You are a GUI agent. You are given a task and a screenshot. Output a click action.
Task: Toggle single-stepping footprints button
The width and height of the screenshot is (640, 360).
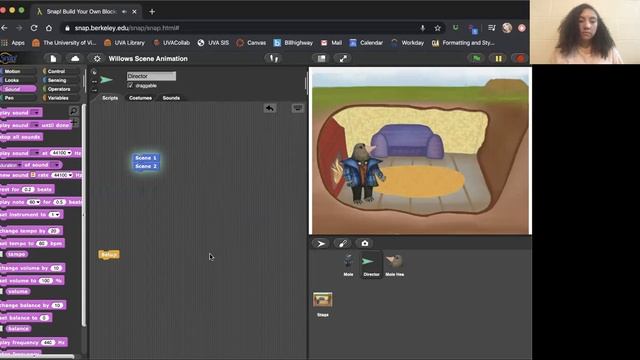273,59
